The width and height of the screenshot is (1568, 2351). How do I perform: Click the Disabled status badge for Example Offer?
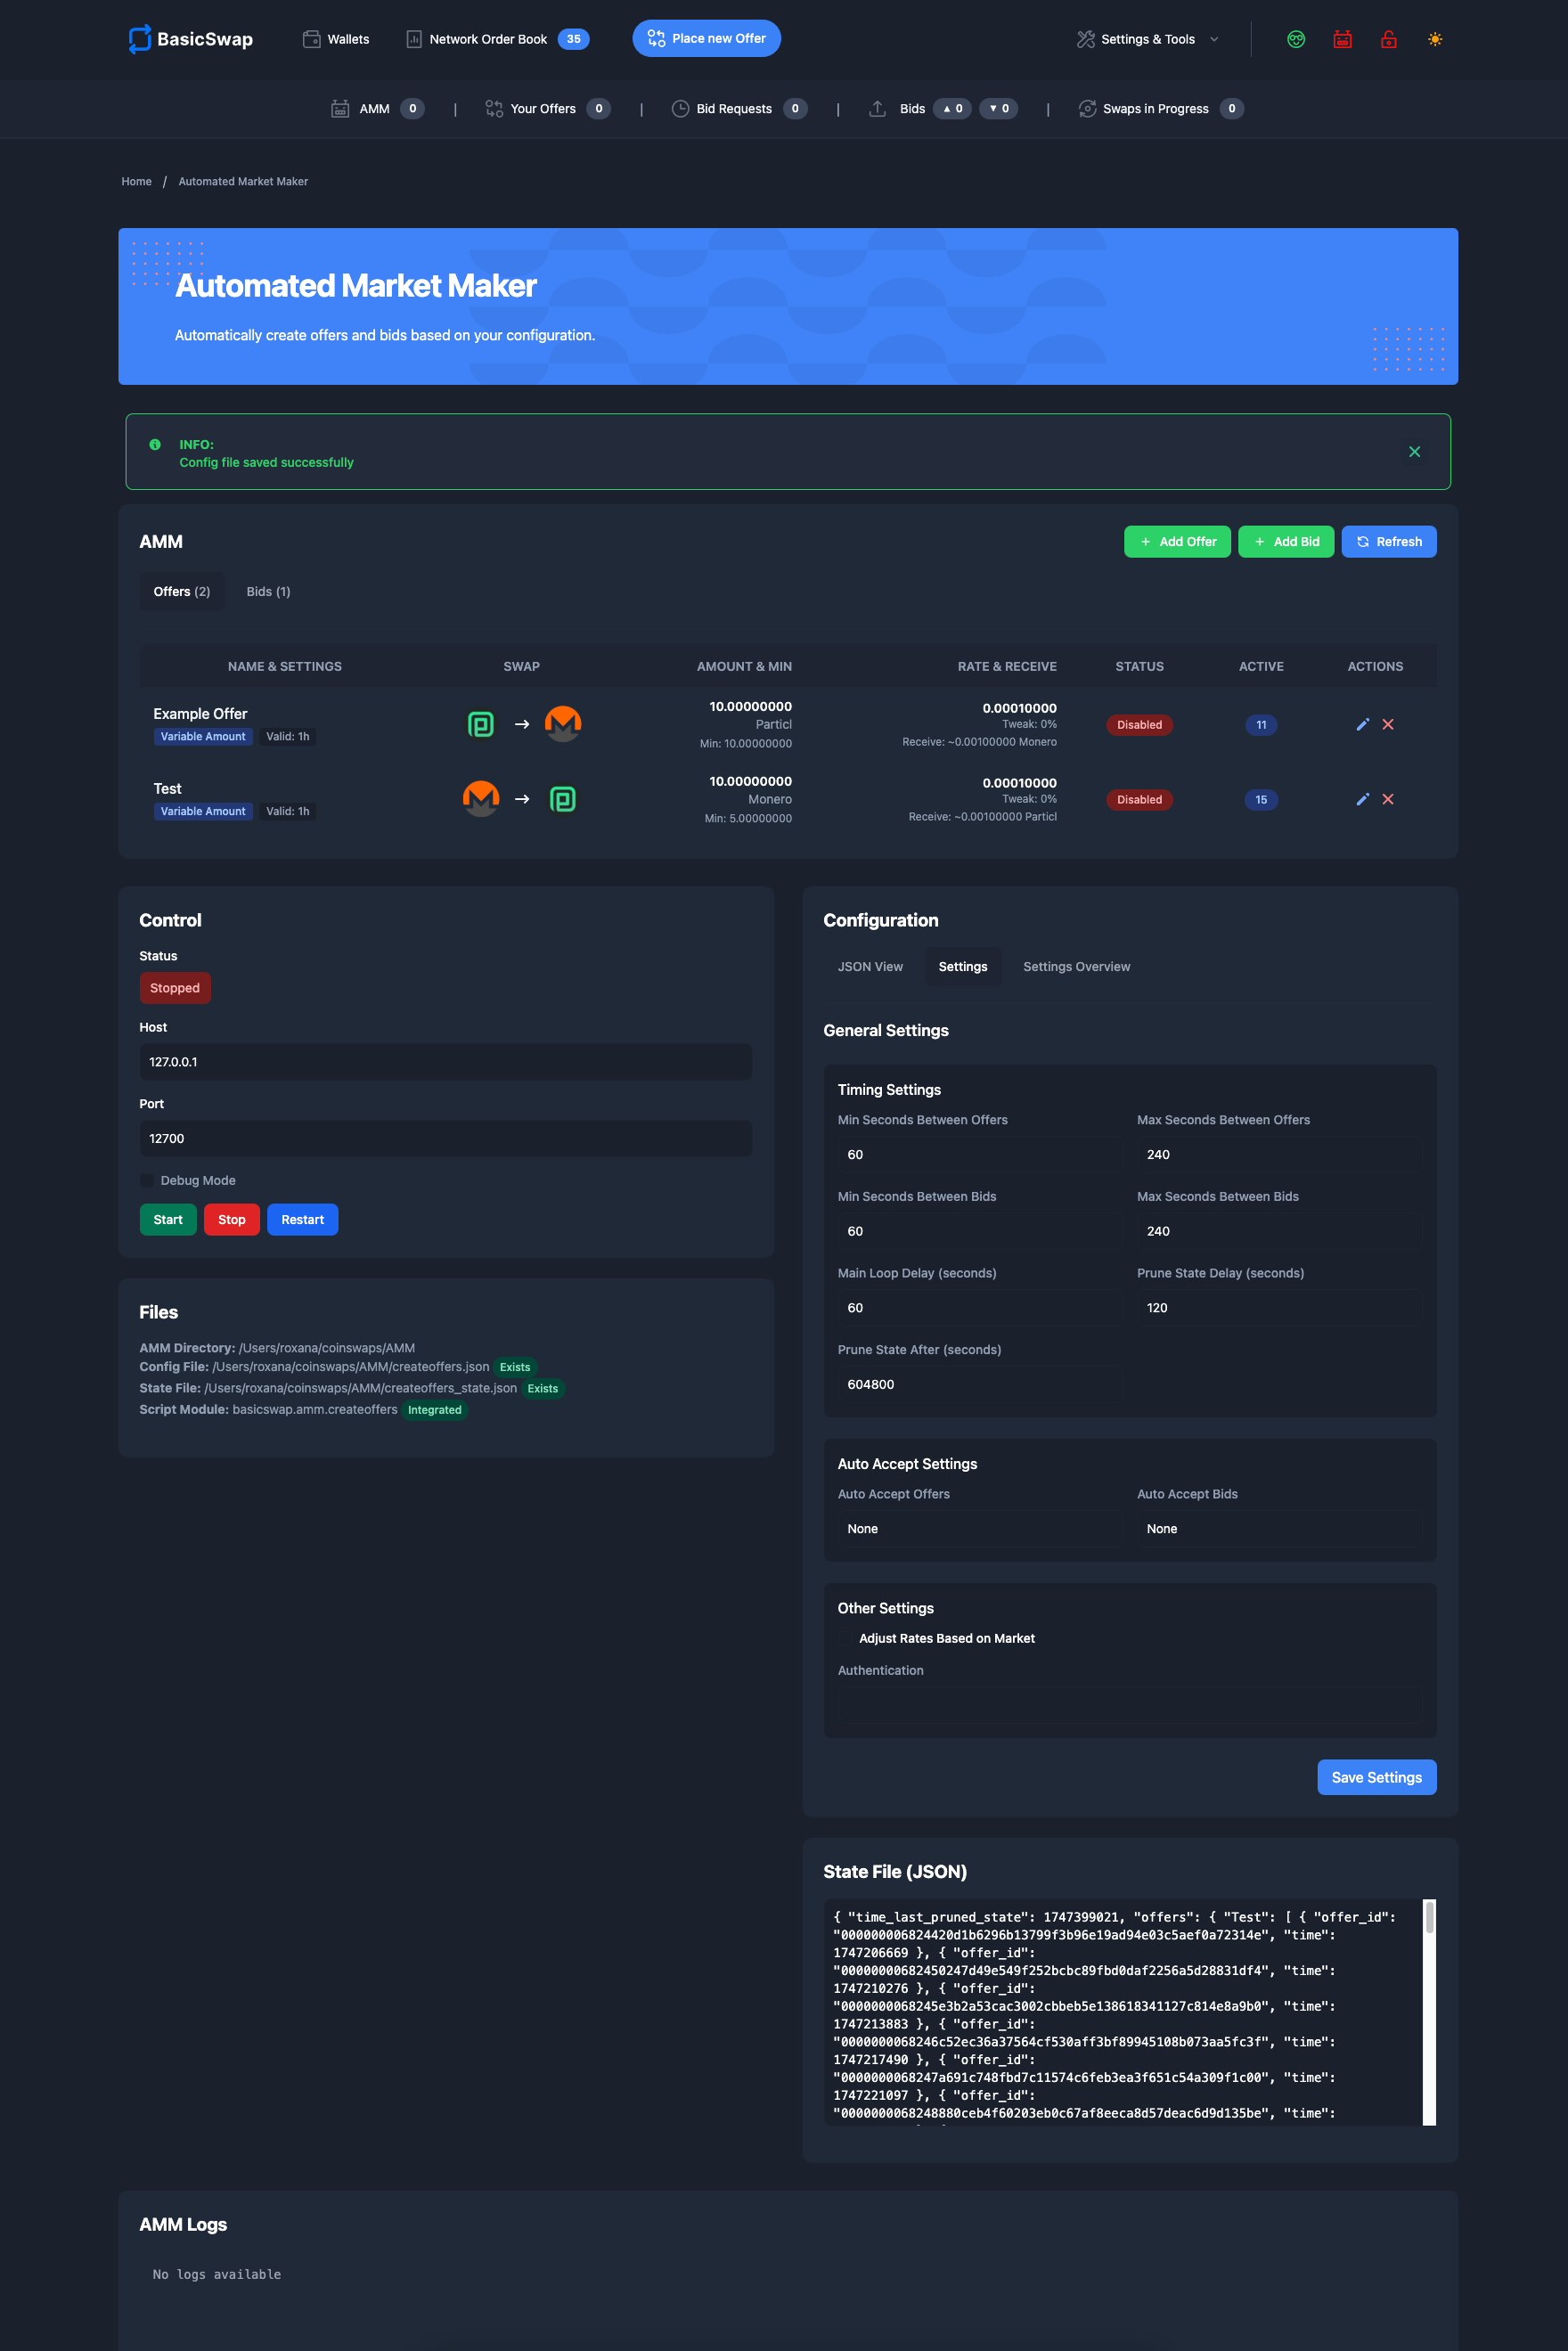1139,725
